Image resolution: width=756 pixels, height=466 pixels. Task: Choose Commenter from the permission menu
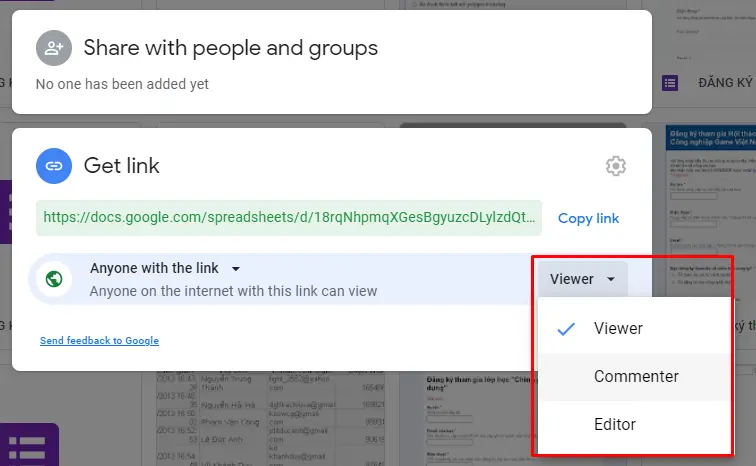point(635,376)
